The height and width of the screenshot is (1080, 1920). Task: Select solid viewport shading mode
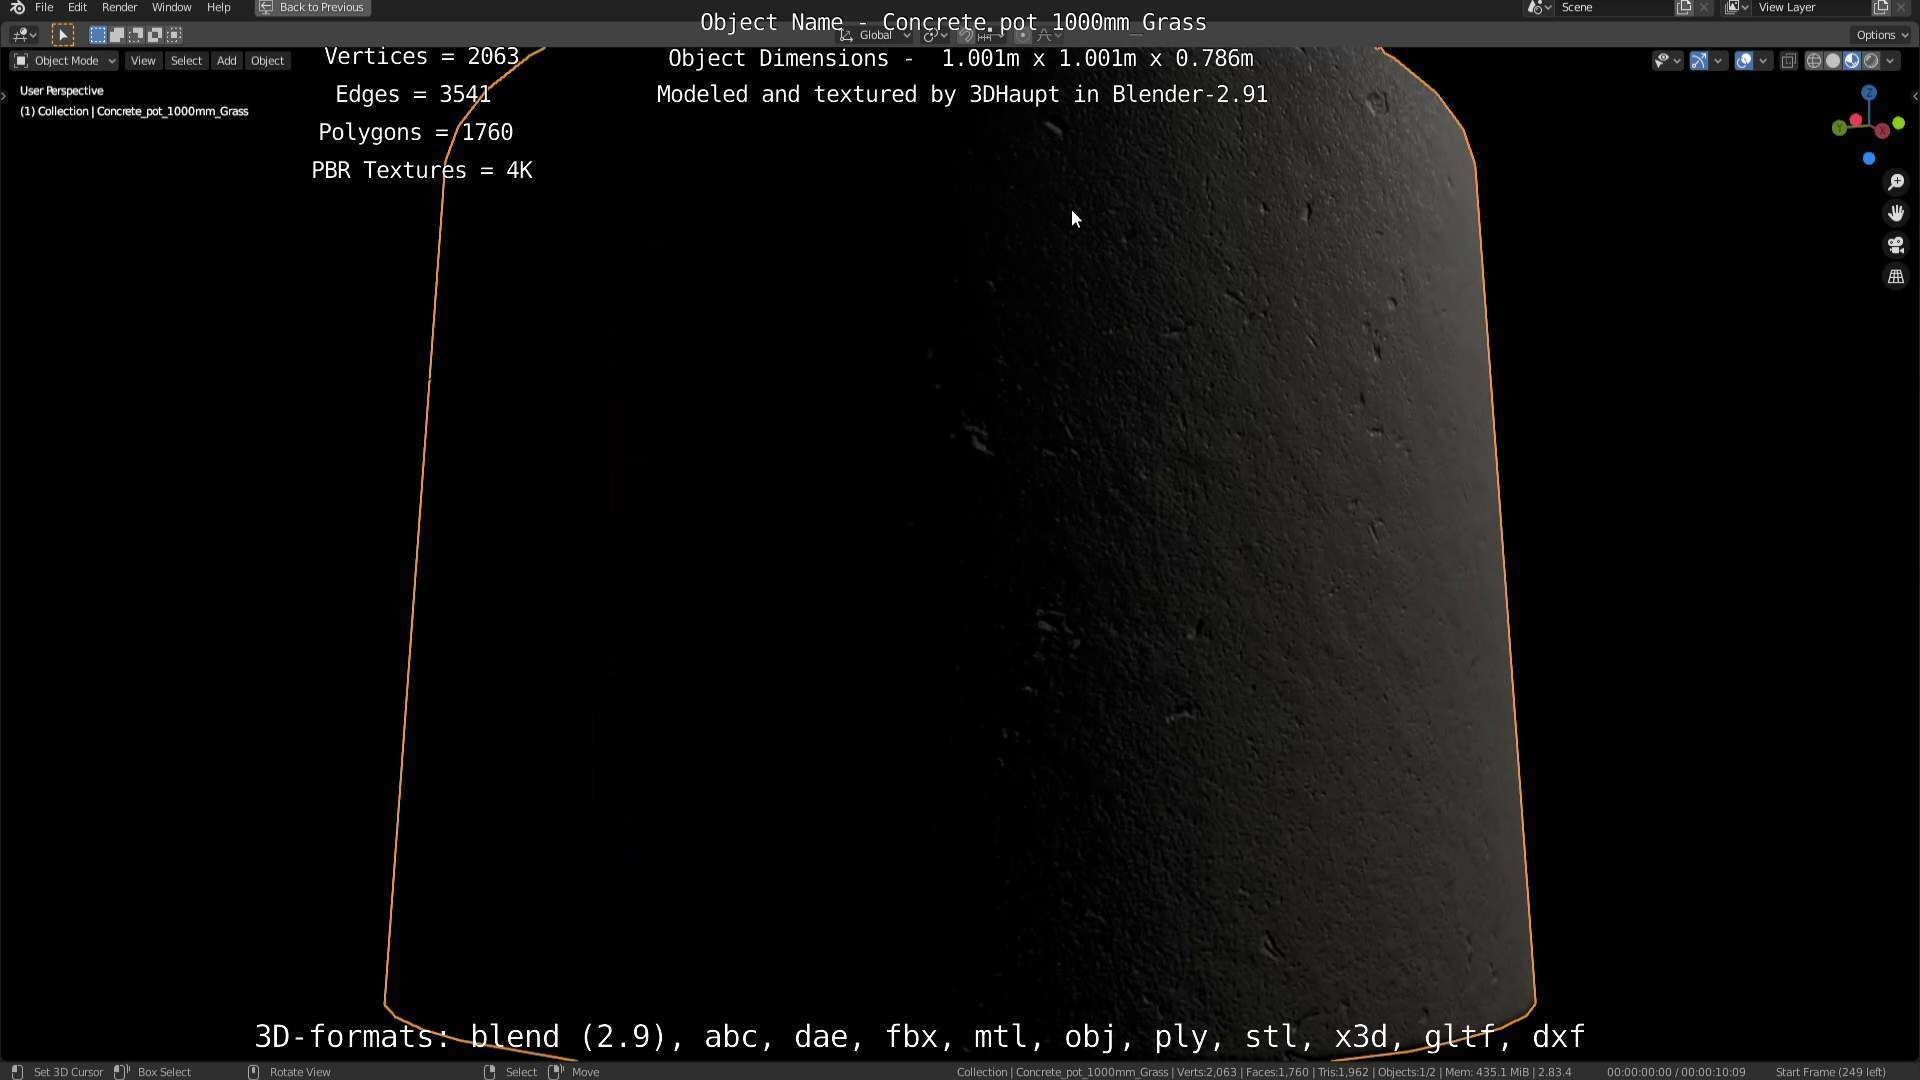tap(1832, 61)
